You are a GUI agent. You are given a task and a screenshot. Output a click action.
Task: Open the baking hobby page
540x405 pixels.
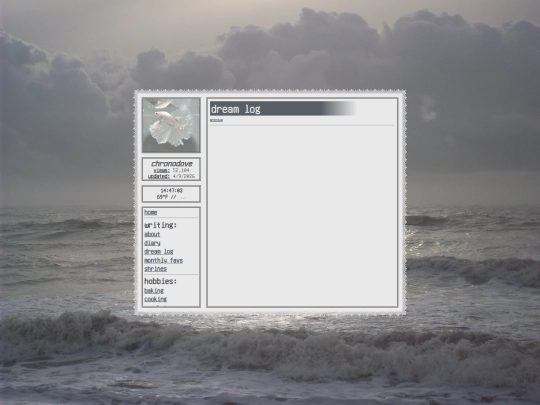tap(154, 291)
